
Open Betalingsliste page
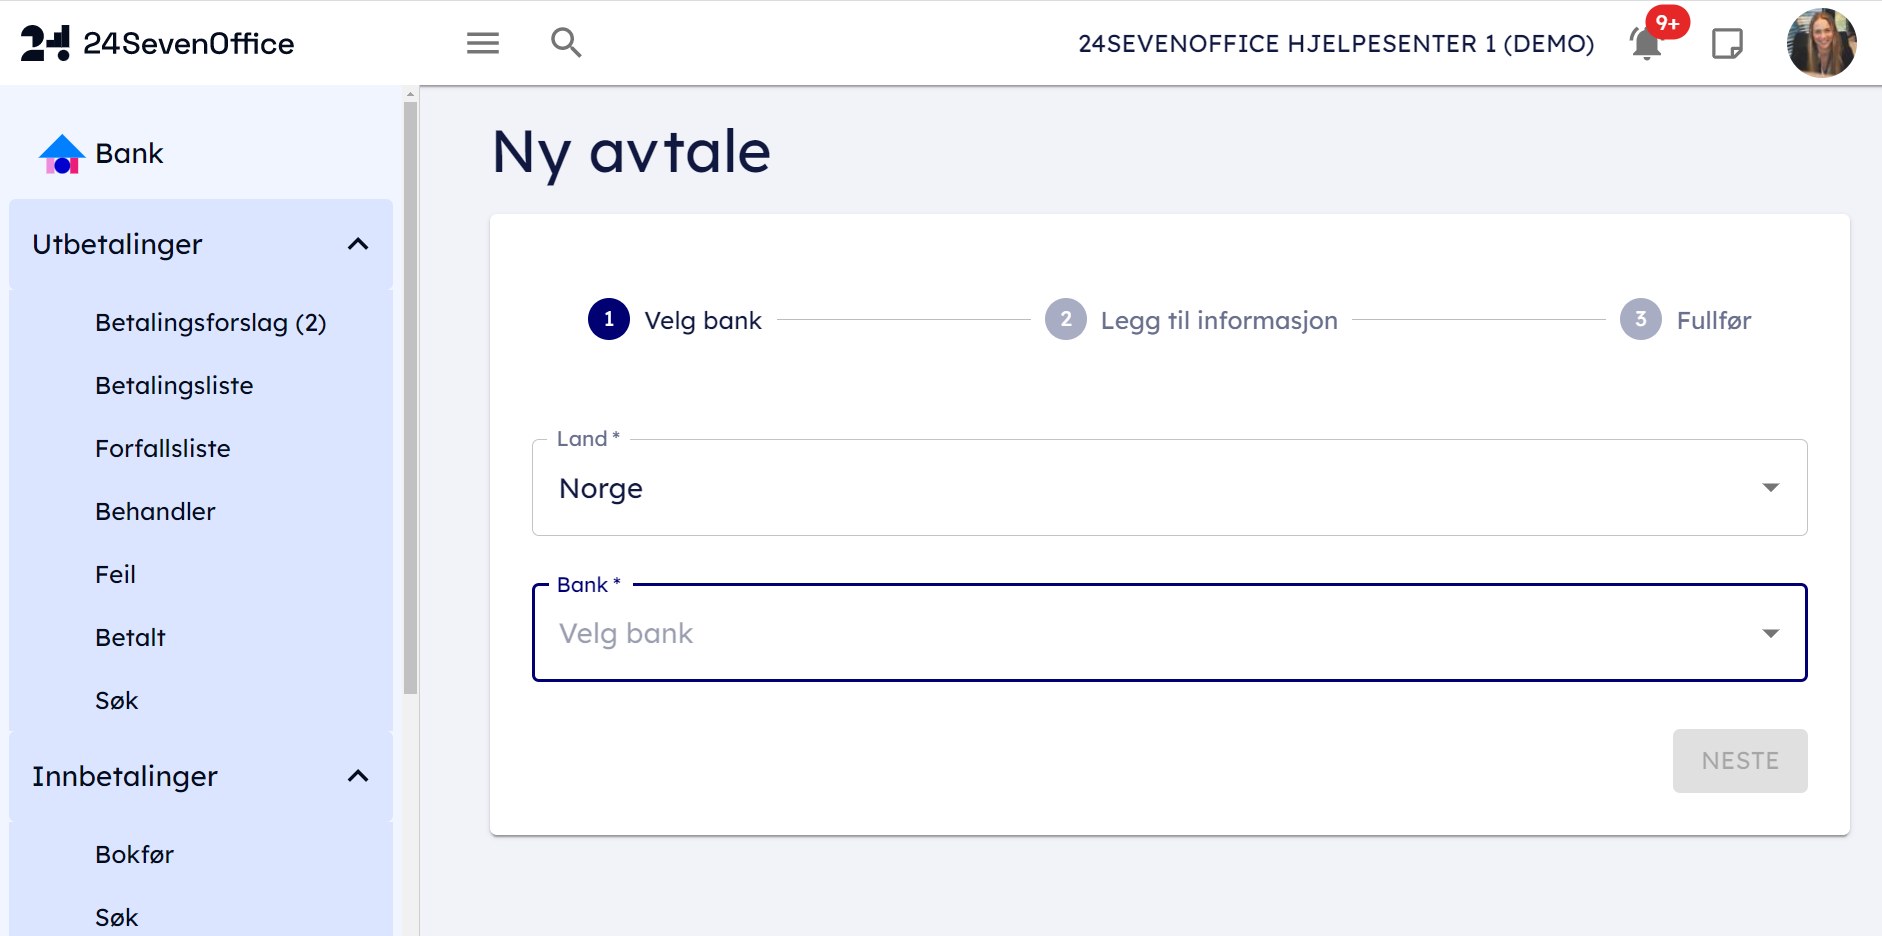click(x=174, y=386)
